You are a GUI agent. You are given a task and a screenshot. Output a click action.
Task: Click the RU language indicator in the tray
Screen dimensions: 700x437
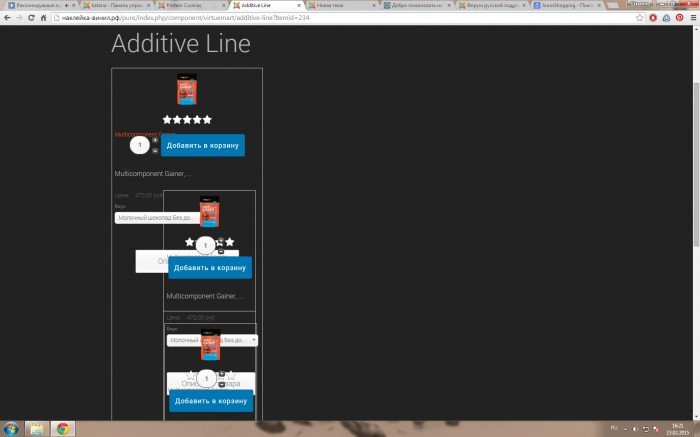(614, 428)
